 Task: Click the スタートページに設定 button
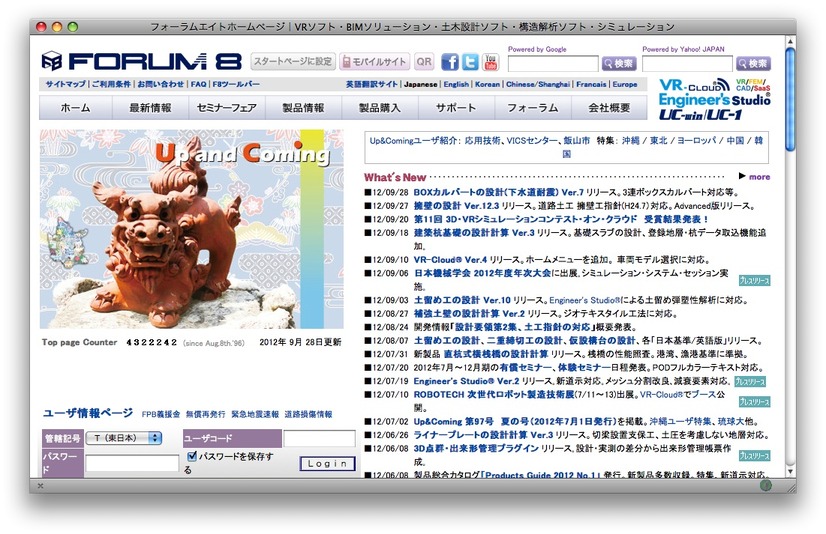pyautogui.click(x=292, y=62)
